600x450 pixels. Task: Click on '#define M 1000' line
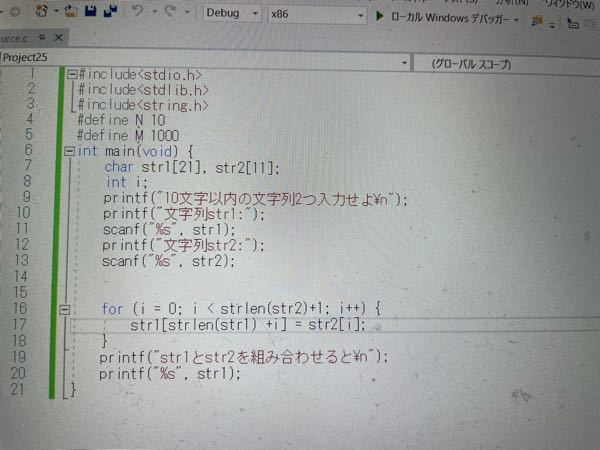(128, 135)
